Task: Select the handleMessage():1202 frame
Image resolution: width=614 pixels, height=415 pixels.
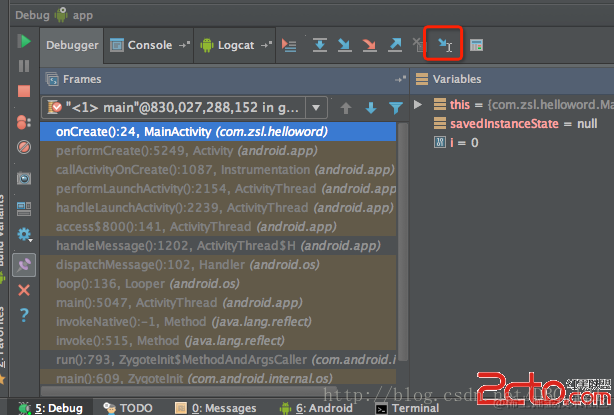Action: tap(218, 245)
